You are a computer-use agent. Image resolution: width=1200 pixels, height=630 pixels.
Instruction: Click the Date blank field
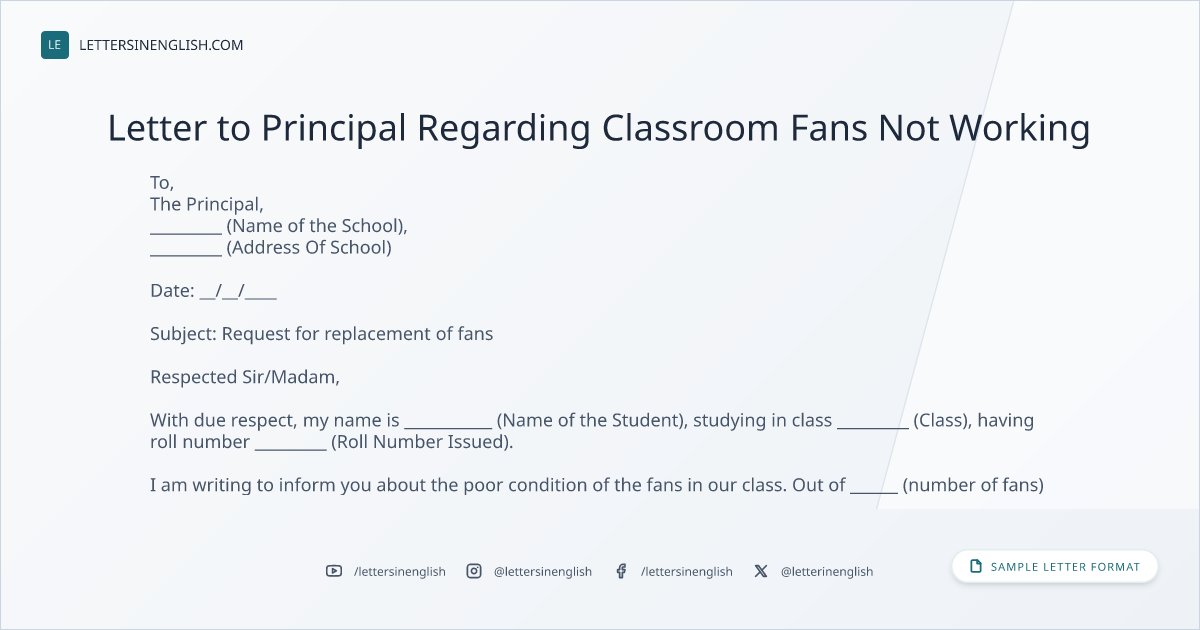click(x=238, y=291)
